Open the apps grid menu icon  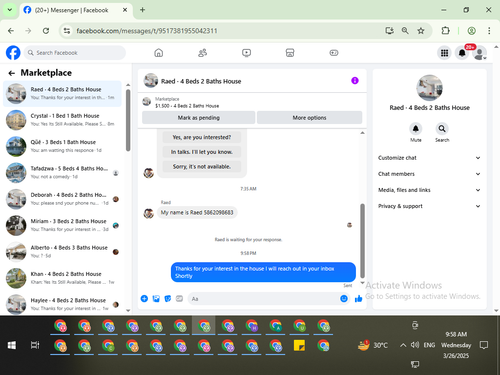444,53
